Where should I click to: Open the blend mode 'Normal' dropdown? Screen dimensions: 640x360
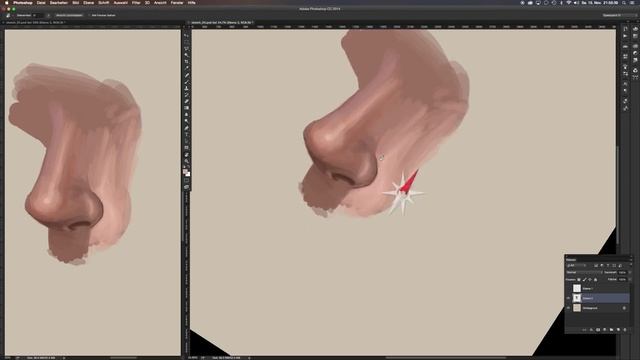pos(584,272)
